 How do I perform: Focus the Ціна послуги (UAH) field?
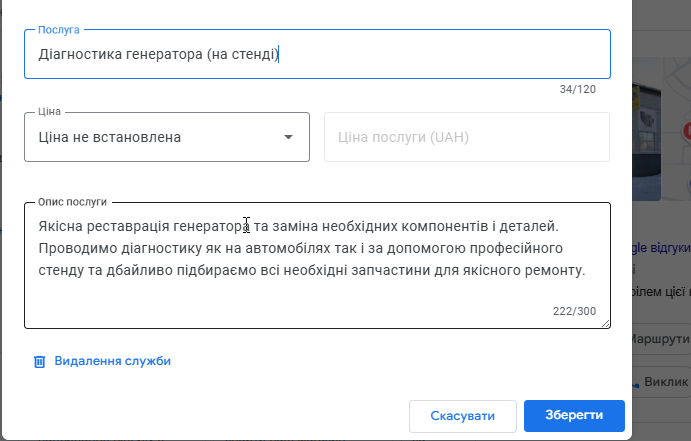pyautogui.click(x=466, y=137)
